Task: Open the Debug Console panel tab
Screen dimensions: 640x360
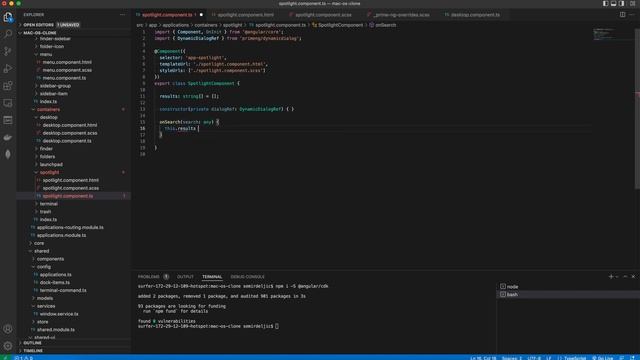Action: coord(247,277)
